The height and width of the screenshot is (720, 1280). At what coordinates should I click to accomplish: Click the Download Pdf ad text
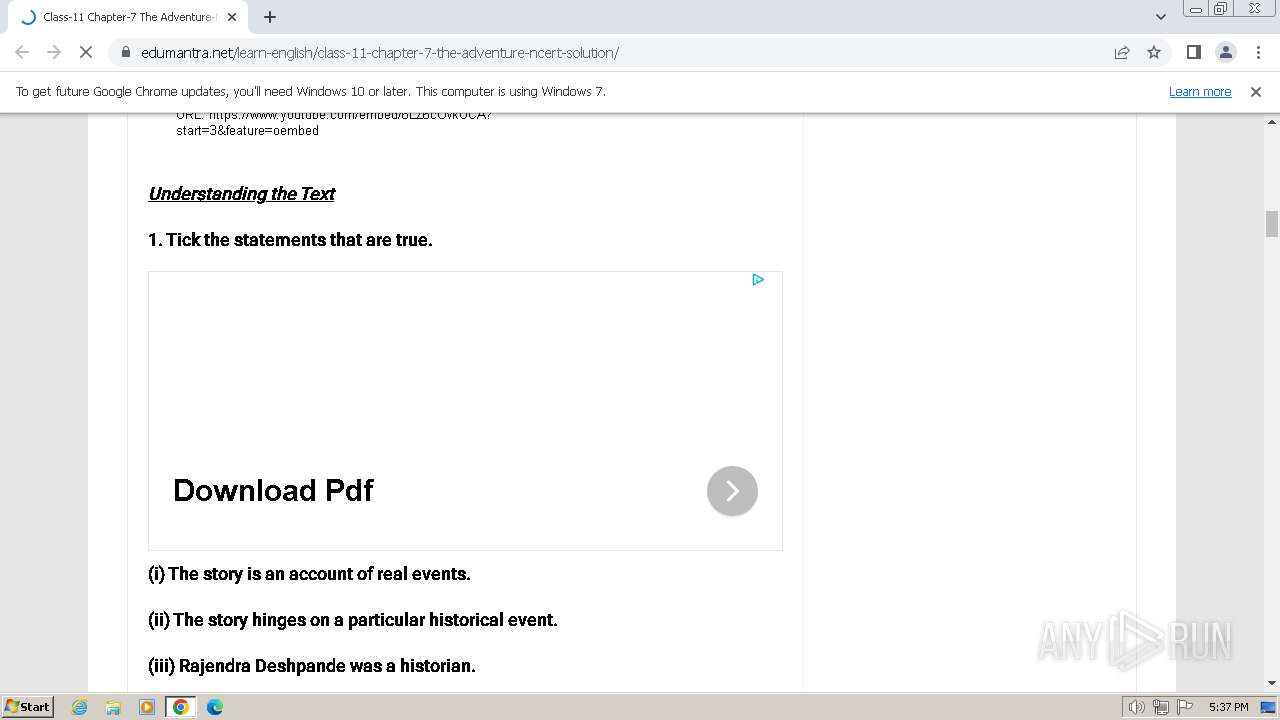273,490
